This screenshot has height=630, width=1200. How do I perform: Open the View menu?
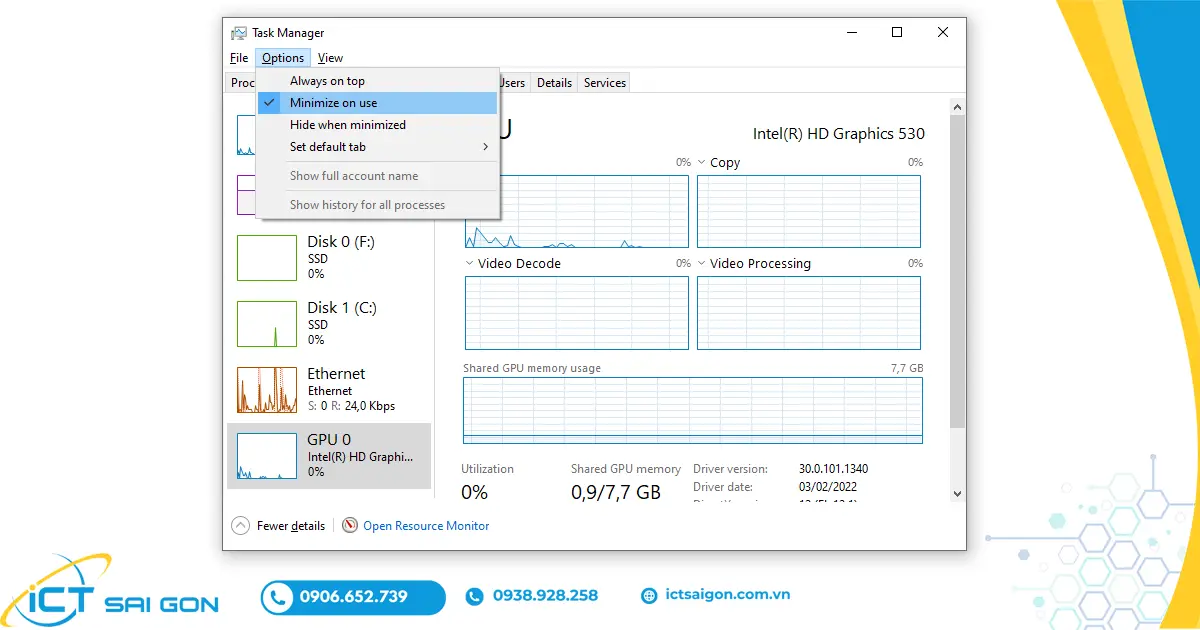click(x=330, y=58)
